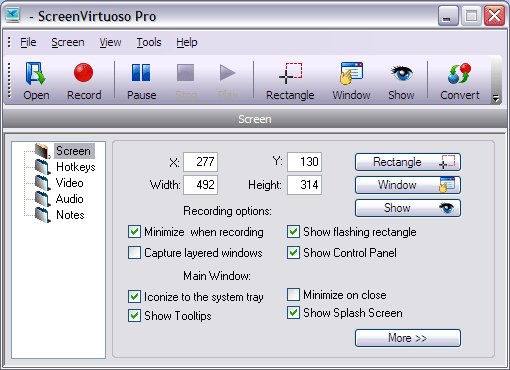Toggle Minimize on close checkbox
Viewport: 510px width, 370px height.
point(293,295)
